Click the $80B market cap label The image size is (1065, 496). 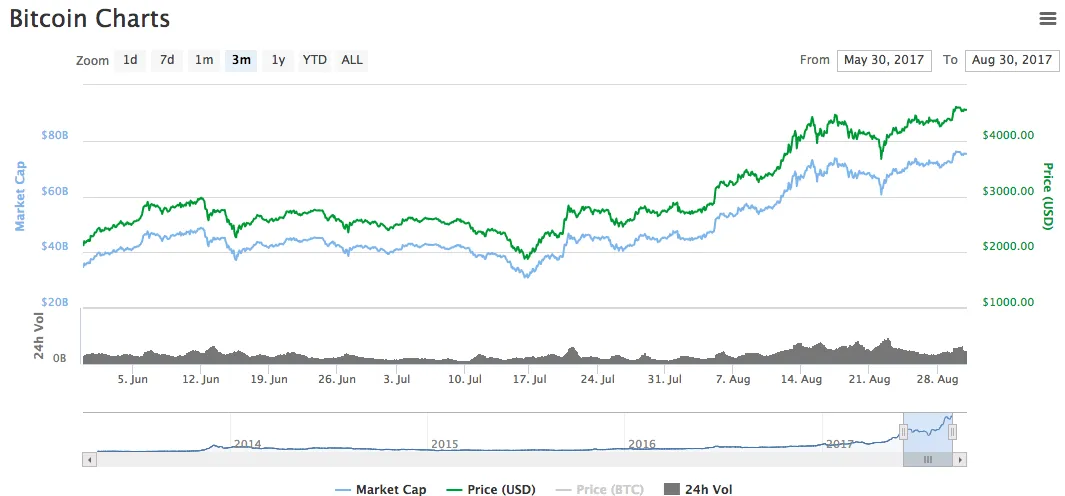(56, 136)
